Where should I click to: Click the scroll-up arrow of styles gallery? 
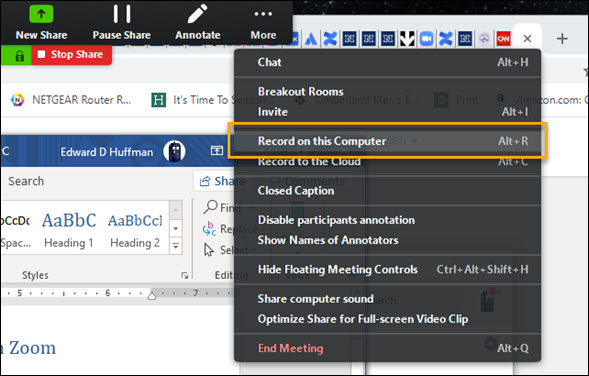tap(176, 210)
